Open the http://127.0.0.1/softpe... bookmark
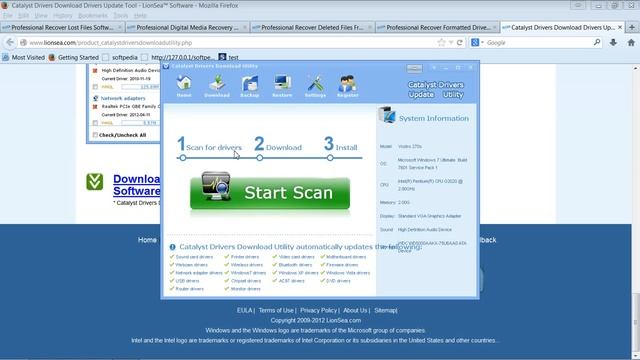The image size is (640, 360). [x=178, y=58]
